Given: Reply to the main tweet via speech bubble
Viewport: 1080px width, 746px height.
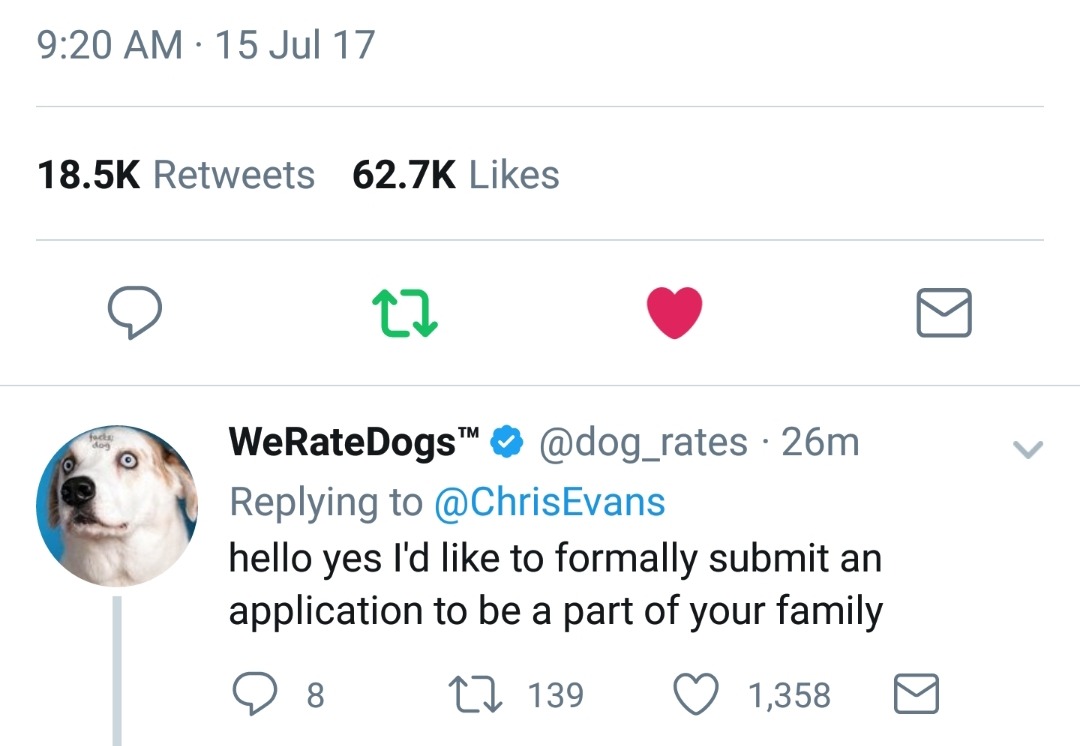Looking at the screenshot, I should [134, 312].
